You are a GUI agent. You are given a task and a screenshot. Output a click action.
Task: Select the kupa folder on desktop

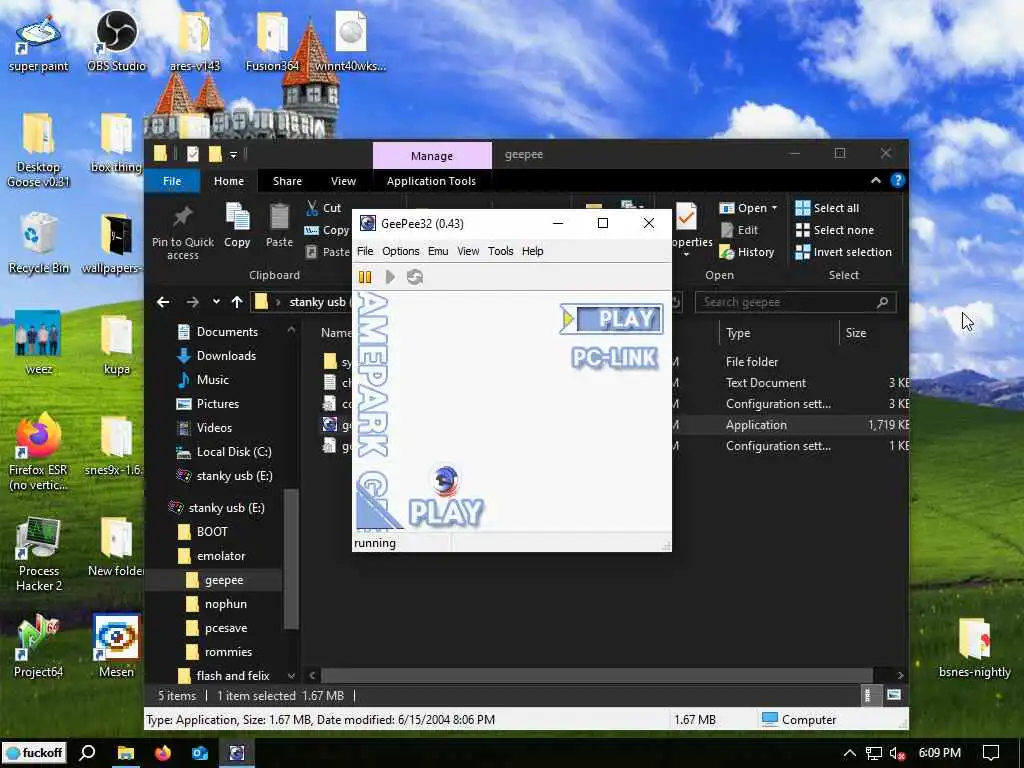[x=116, y=345]
